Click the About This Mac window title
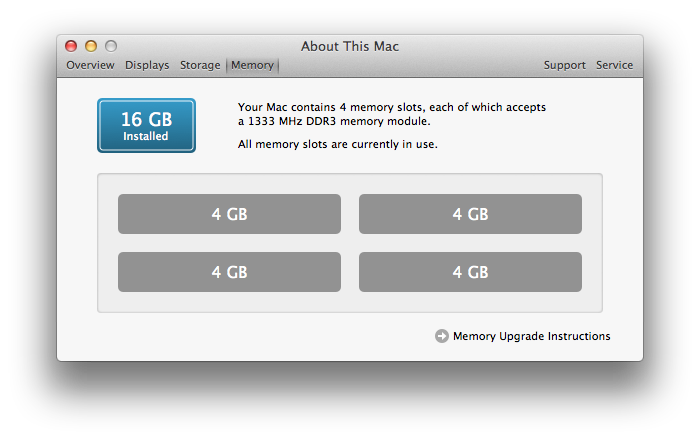Viewport: 700px width, 440px height. point(350,46)
